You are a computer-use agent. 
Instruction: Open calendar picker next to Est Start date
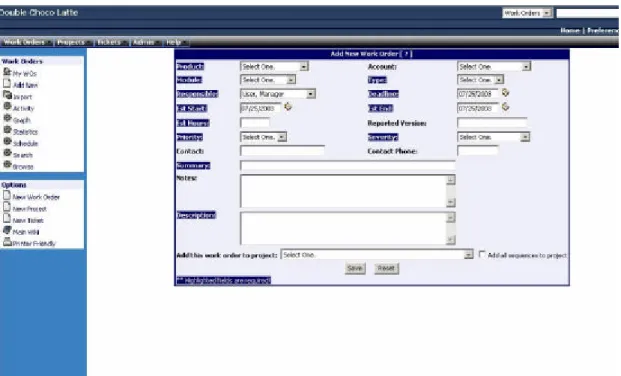click(x=288, y=107)
